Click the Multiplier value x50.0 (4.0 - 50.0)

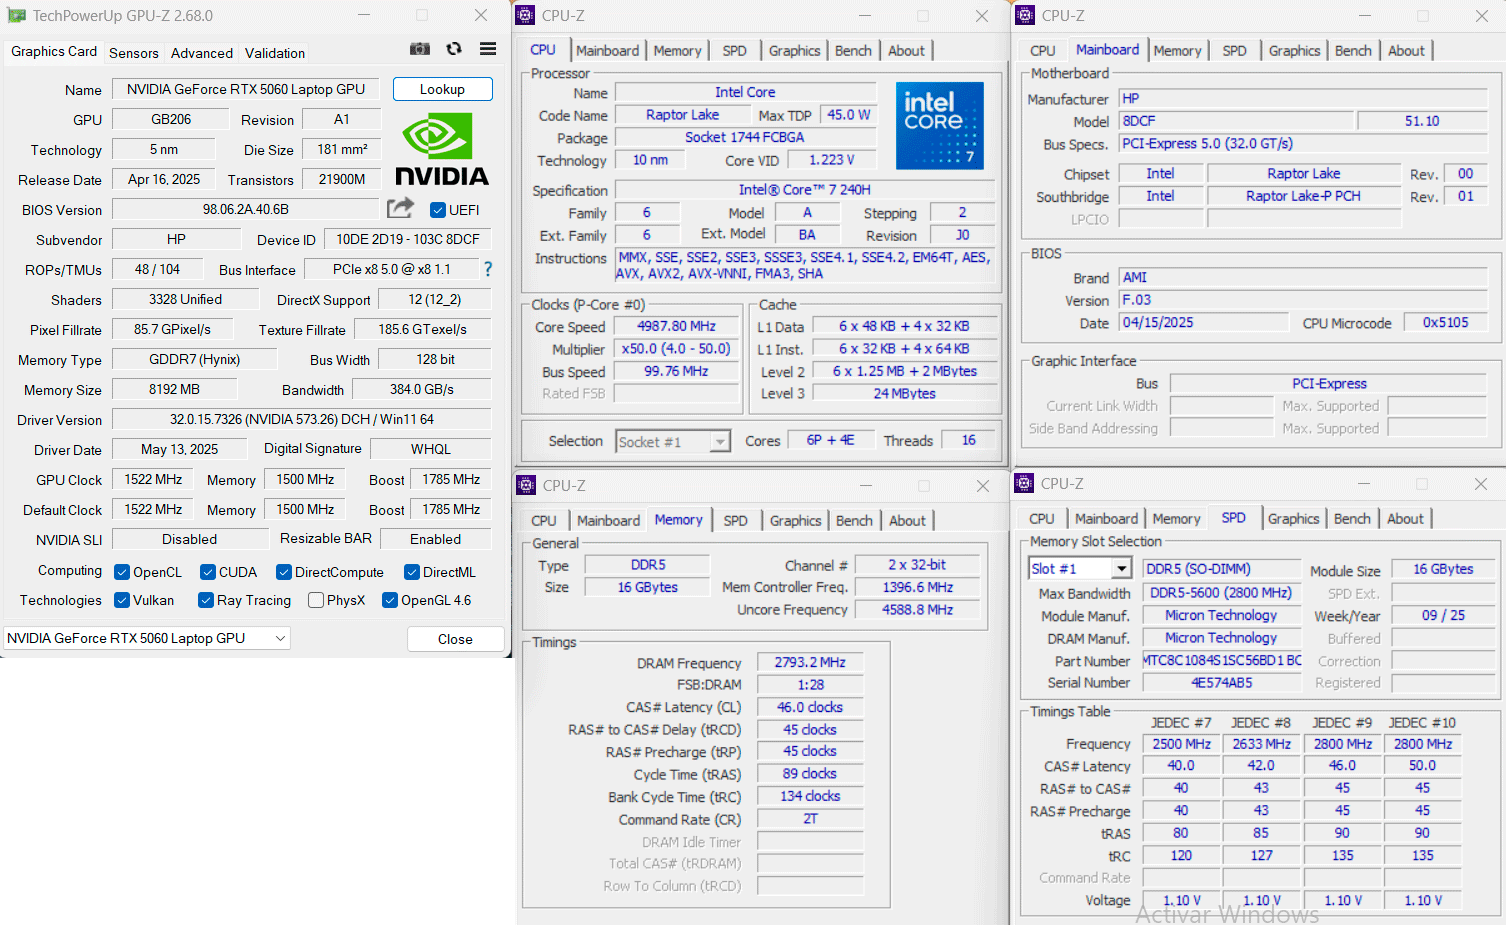[676, 349]
